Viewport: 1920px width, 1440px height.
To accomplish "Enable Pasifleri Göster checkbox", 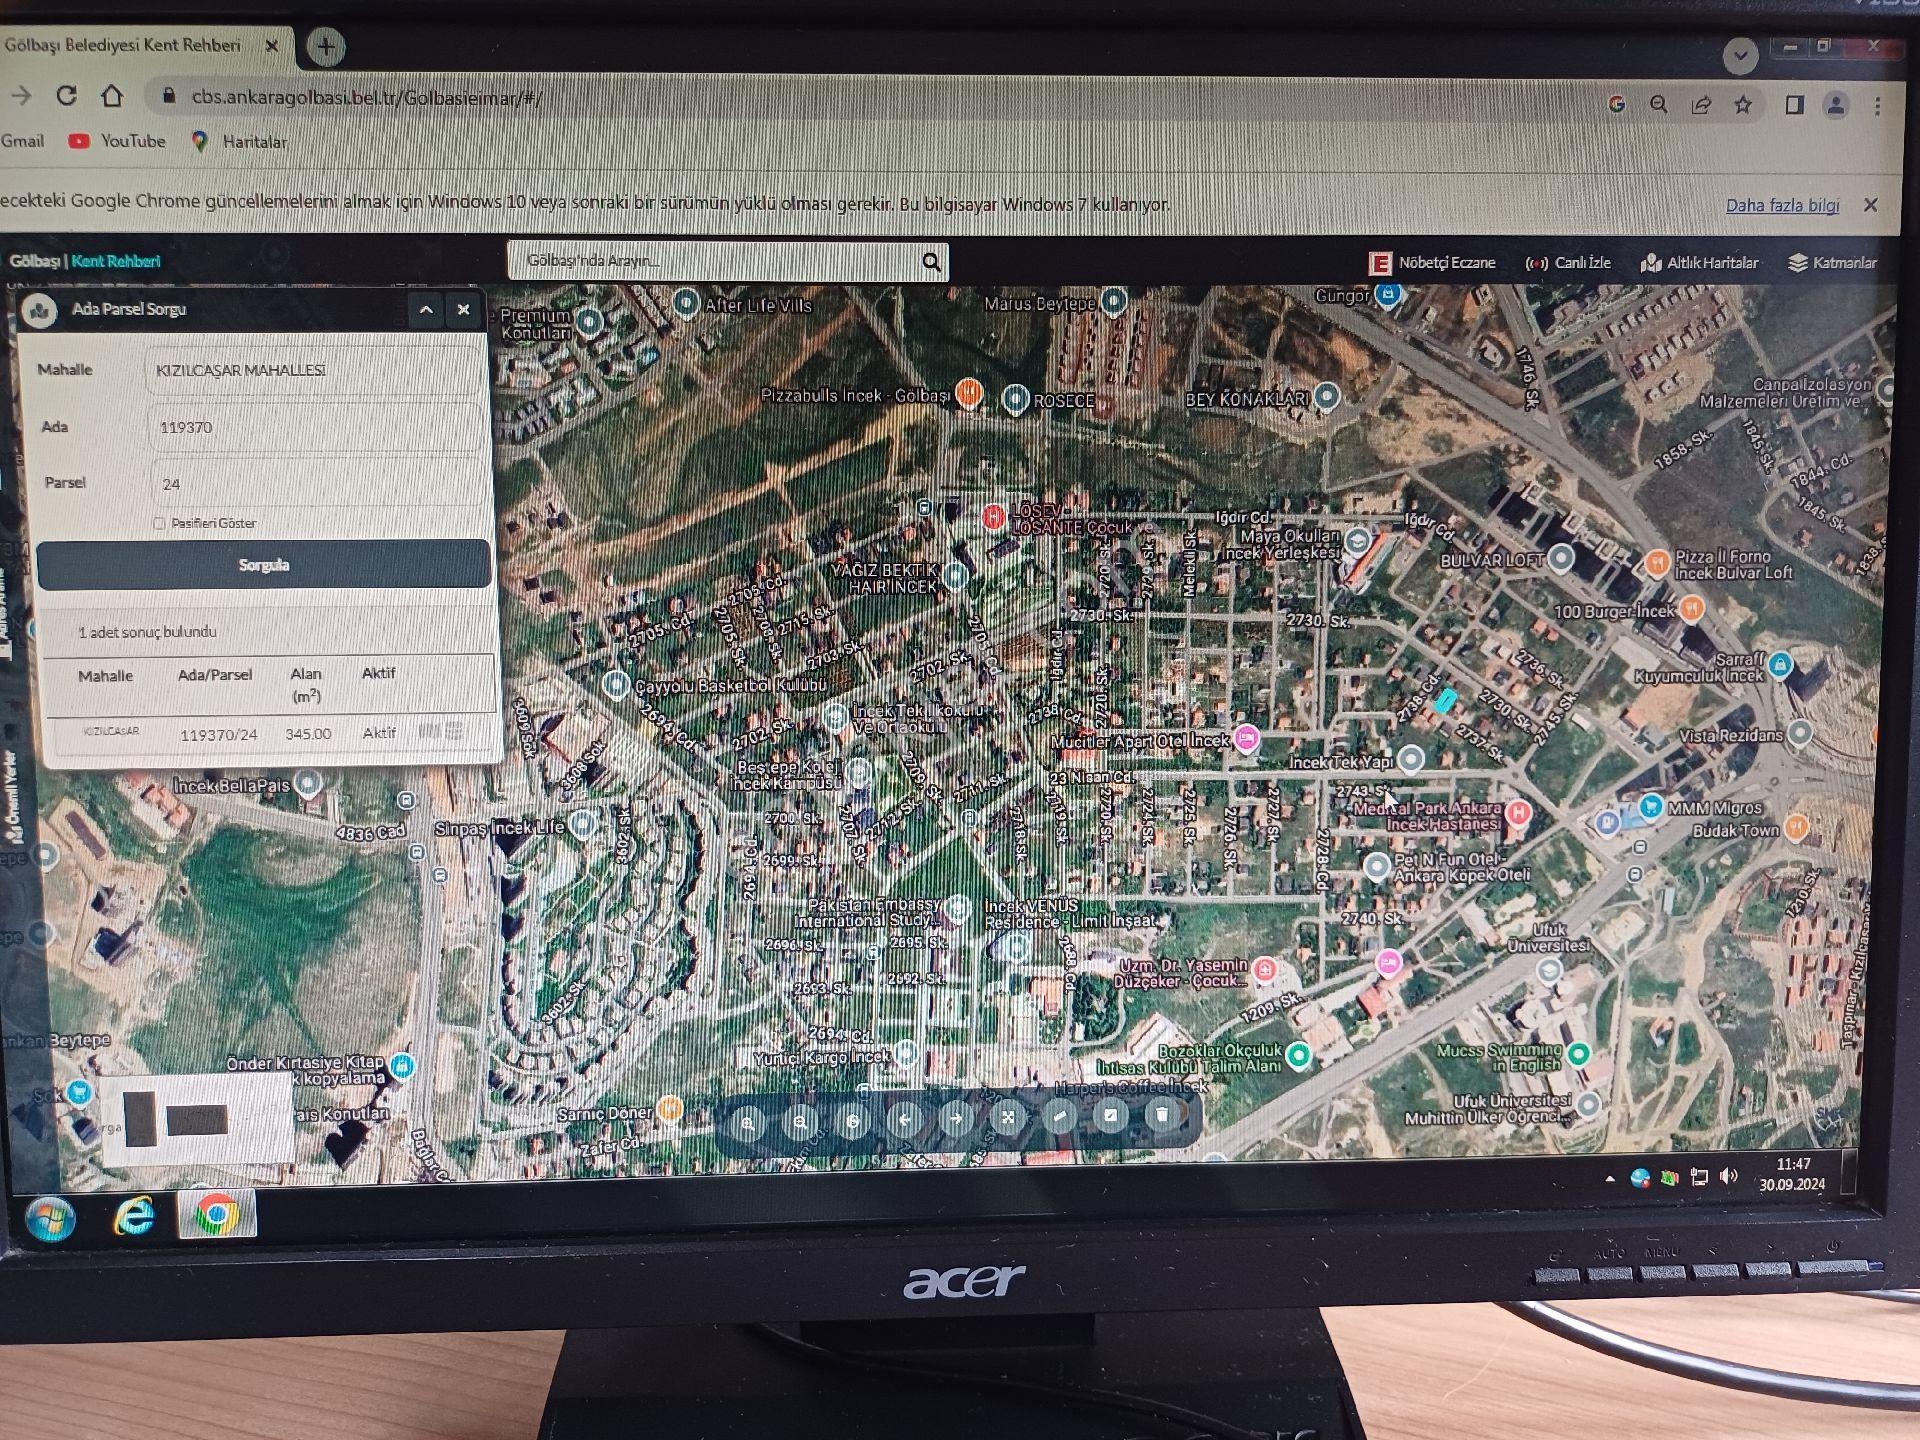I will coord(159,523).
